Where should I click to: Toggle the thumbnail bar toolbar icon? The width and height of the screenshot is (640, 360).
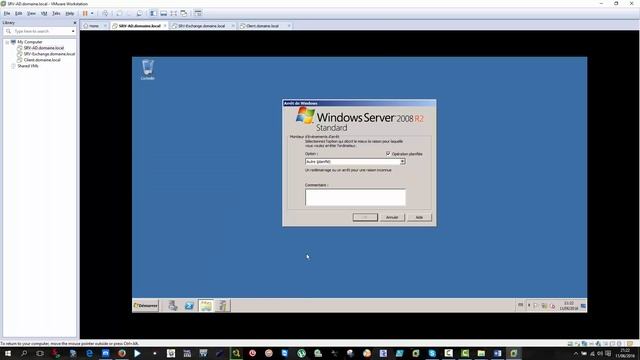(163, 13)
